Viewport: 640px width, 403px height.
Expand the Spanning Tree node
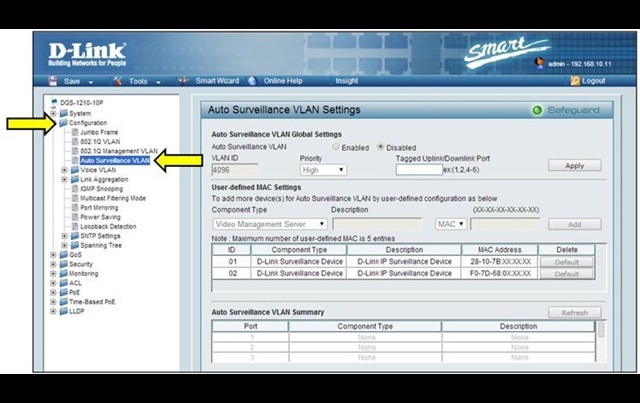point(64,245)
